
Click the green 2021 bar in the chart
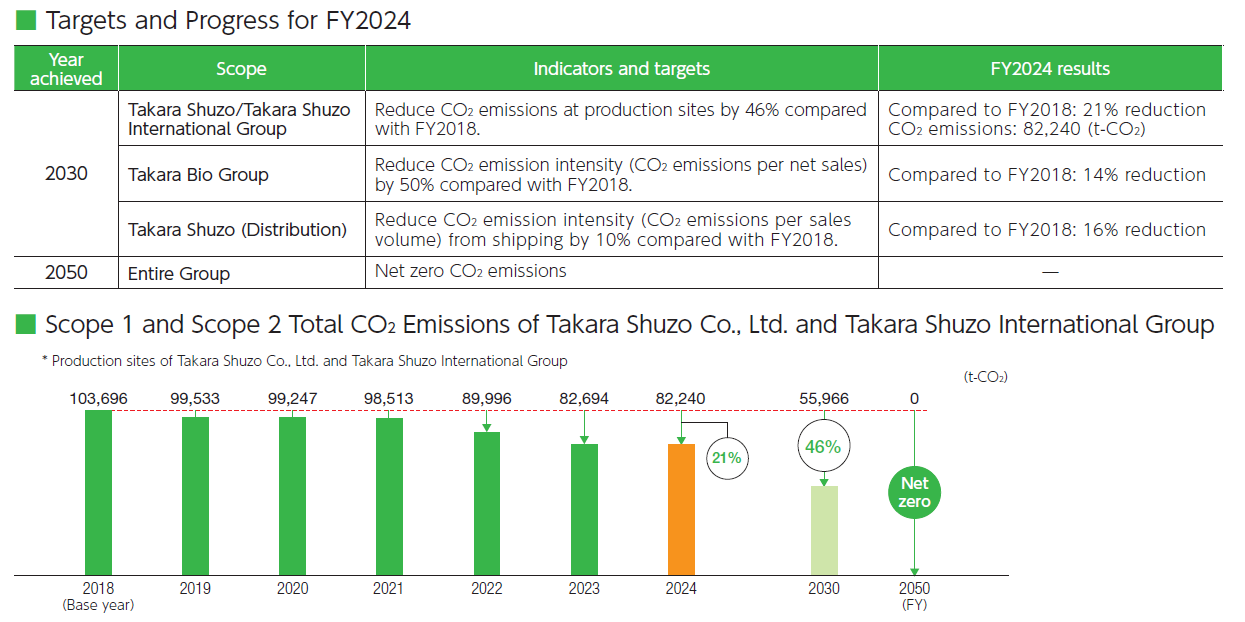click(389, 497)
